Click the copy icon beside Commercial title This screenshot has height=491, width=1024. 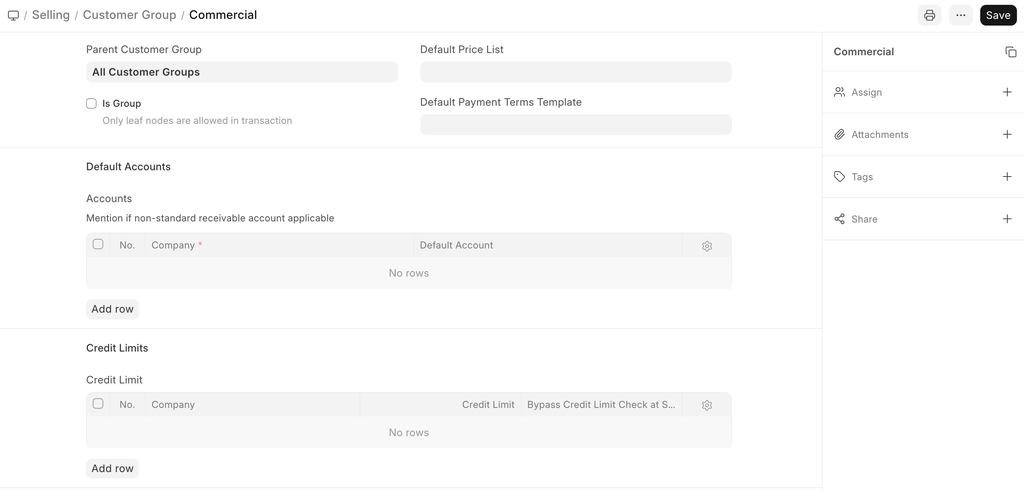[1010, 52]
